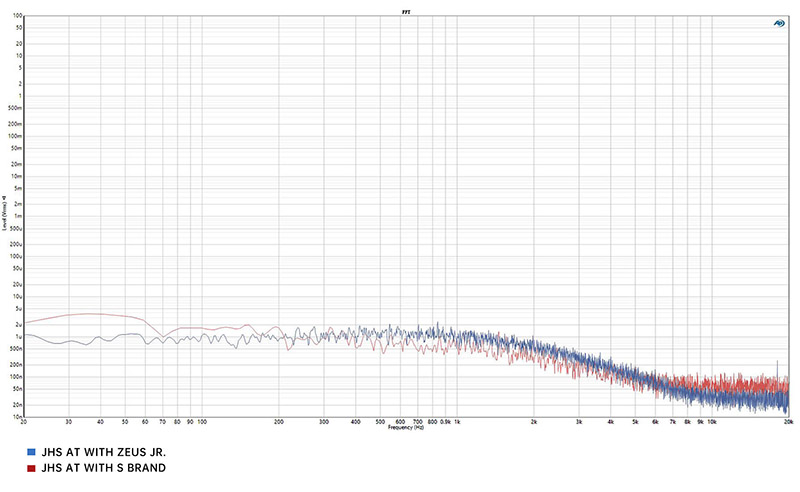Click the 20k frequency tick label
The height and width of the screenshot is (492, 800).
click(788, 422)
